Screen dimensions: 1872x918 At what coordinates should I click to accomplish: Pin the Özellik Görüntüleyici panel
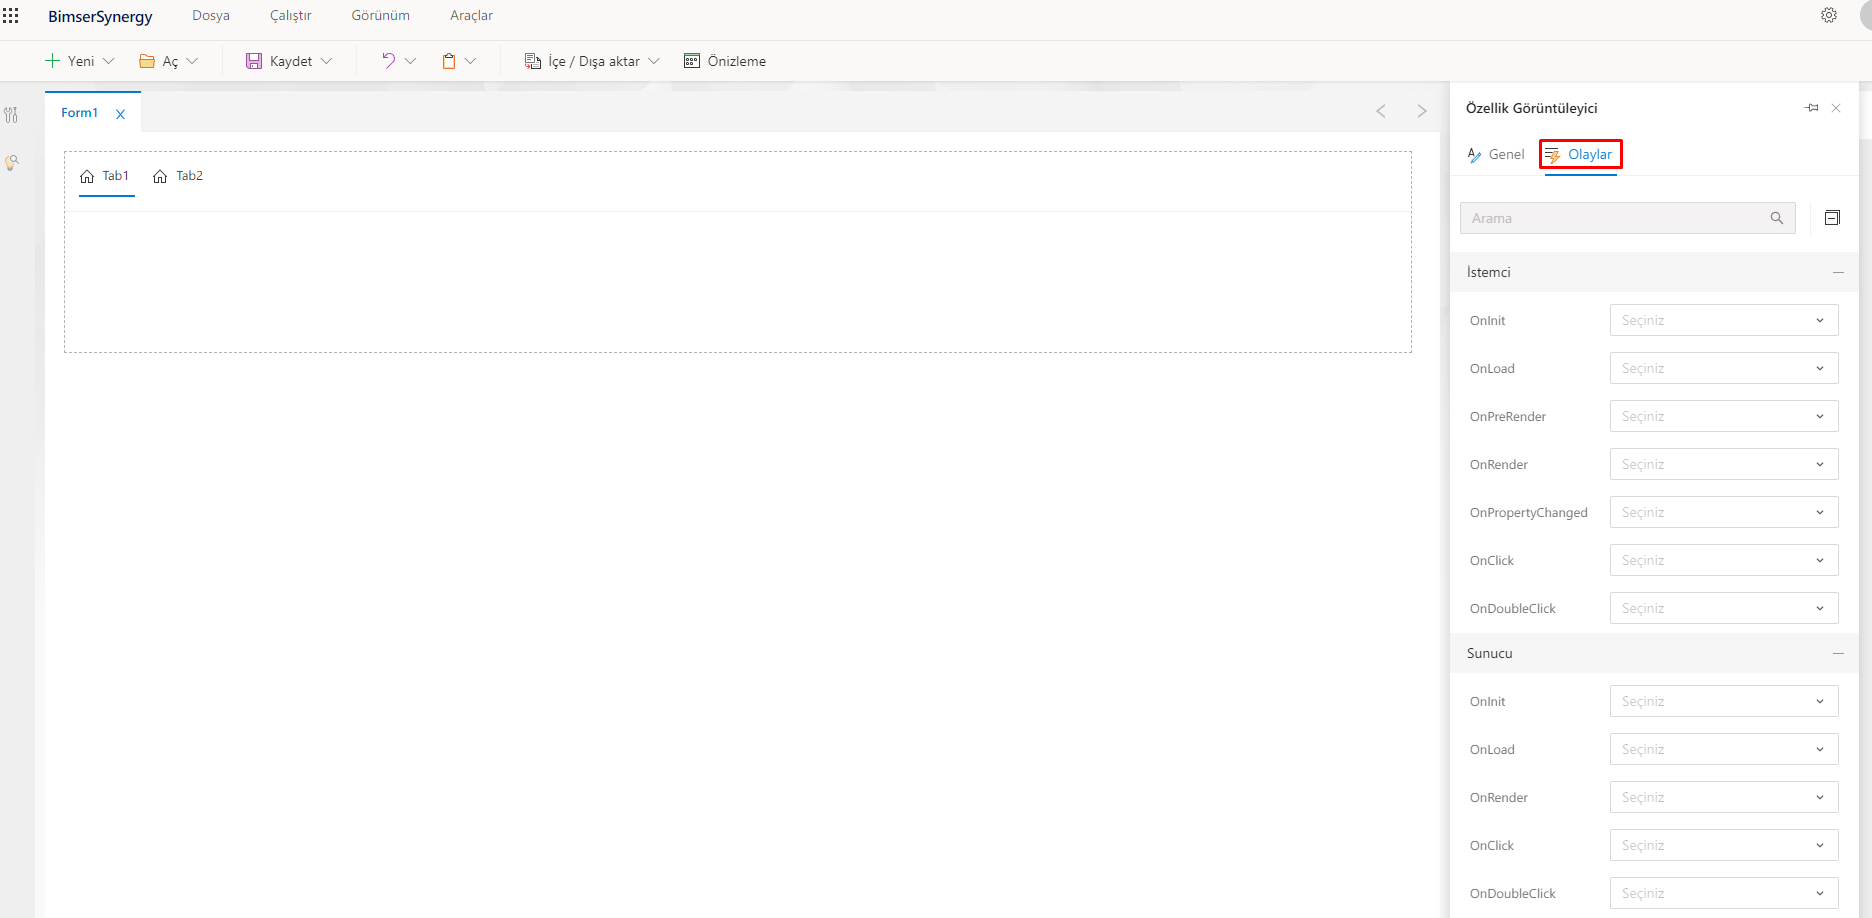pos(1812,108)
